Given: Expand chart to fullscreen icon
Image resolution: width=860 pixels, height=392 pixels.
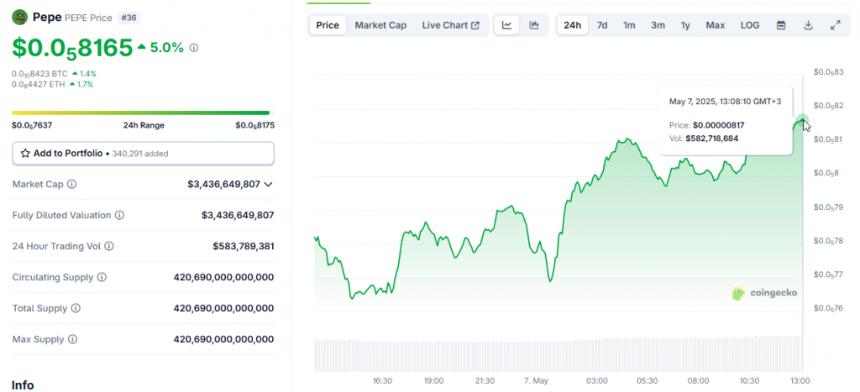Looking at the screenshot, I should (x=835, y=25).
